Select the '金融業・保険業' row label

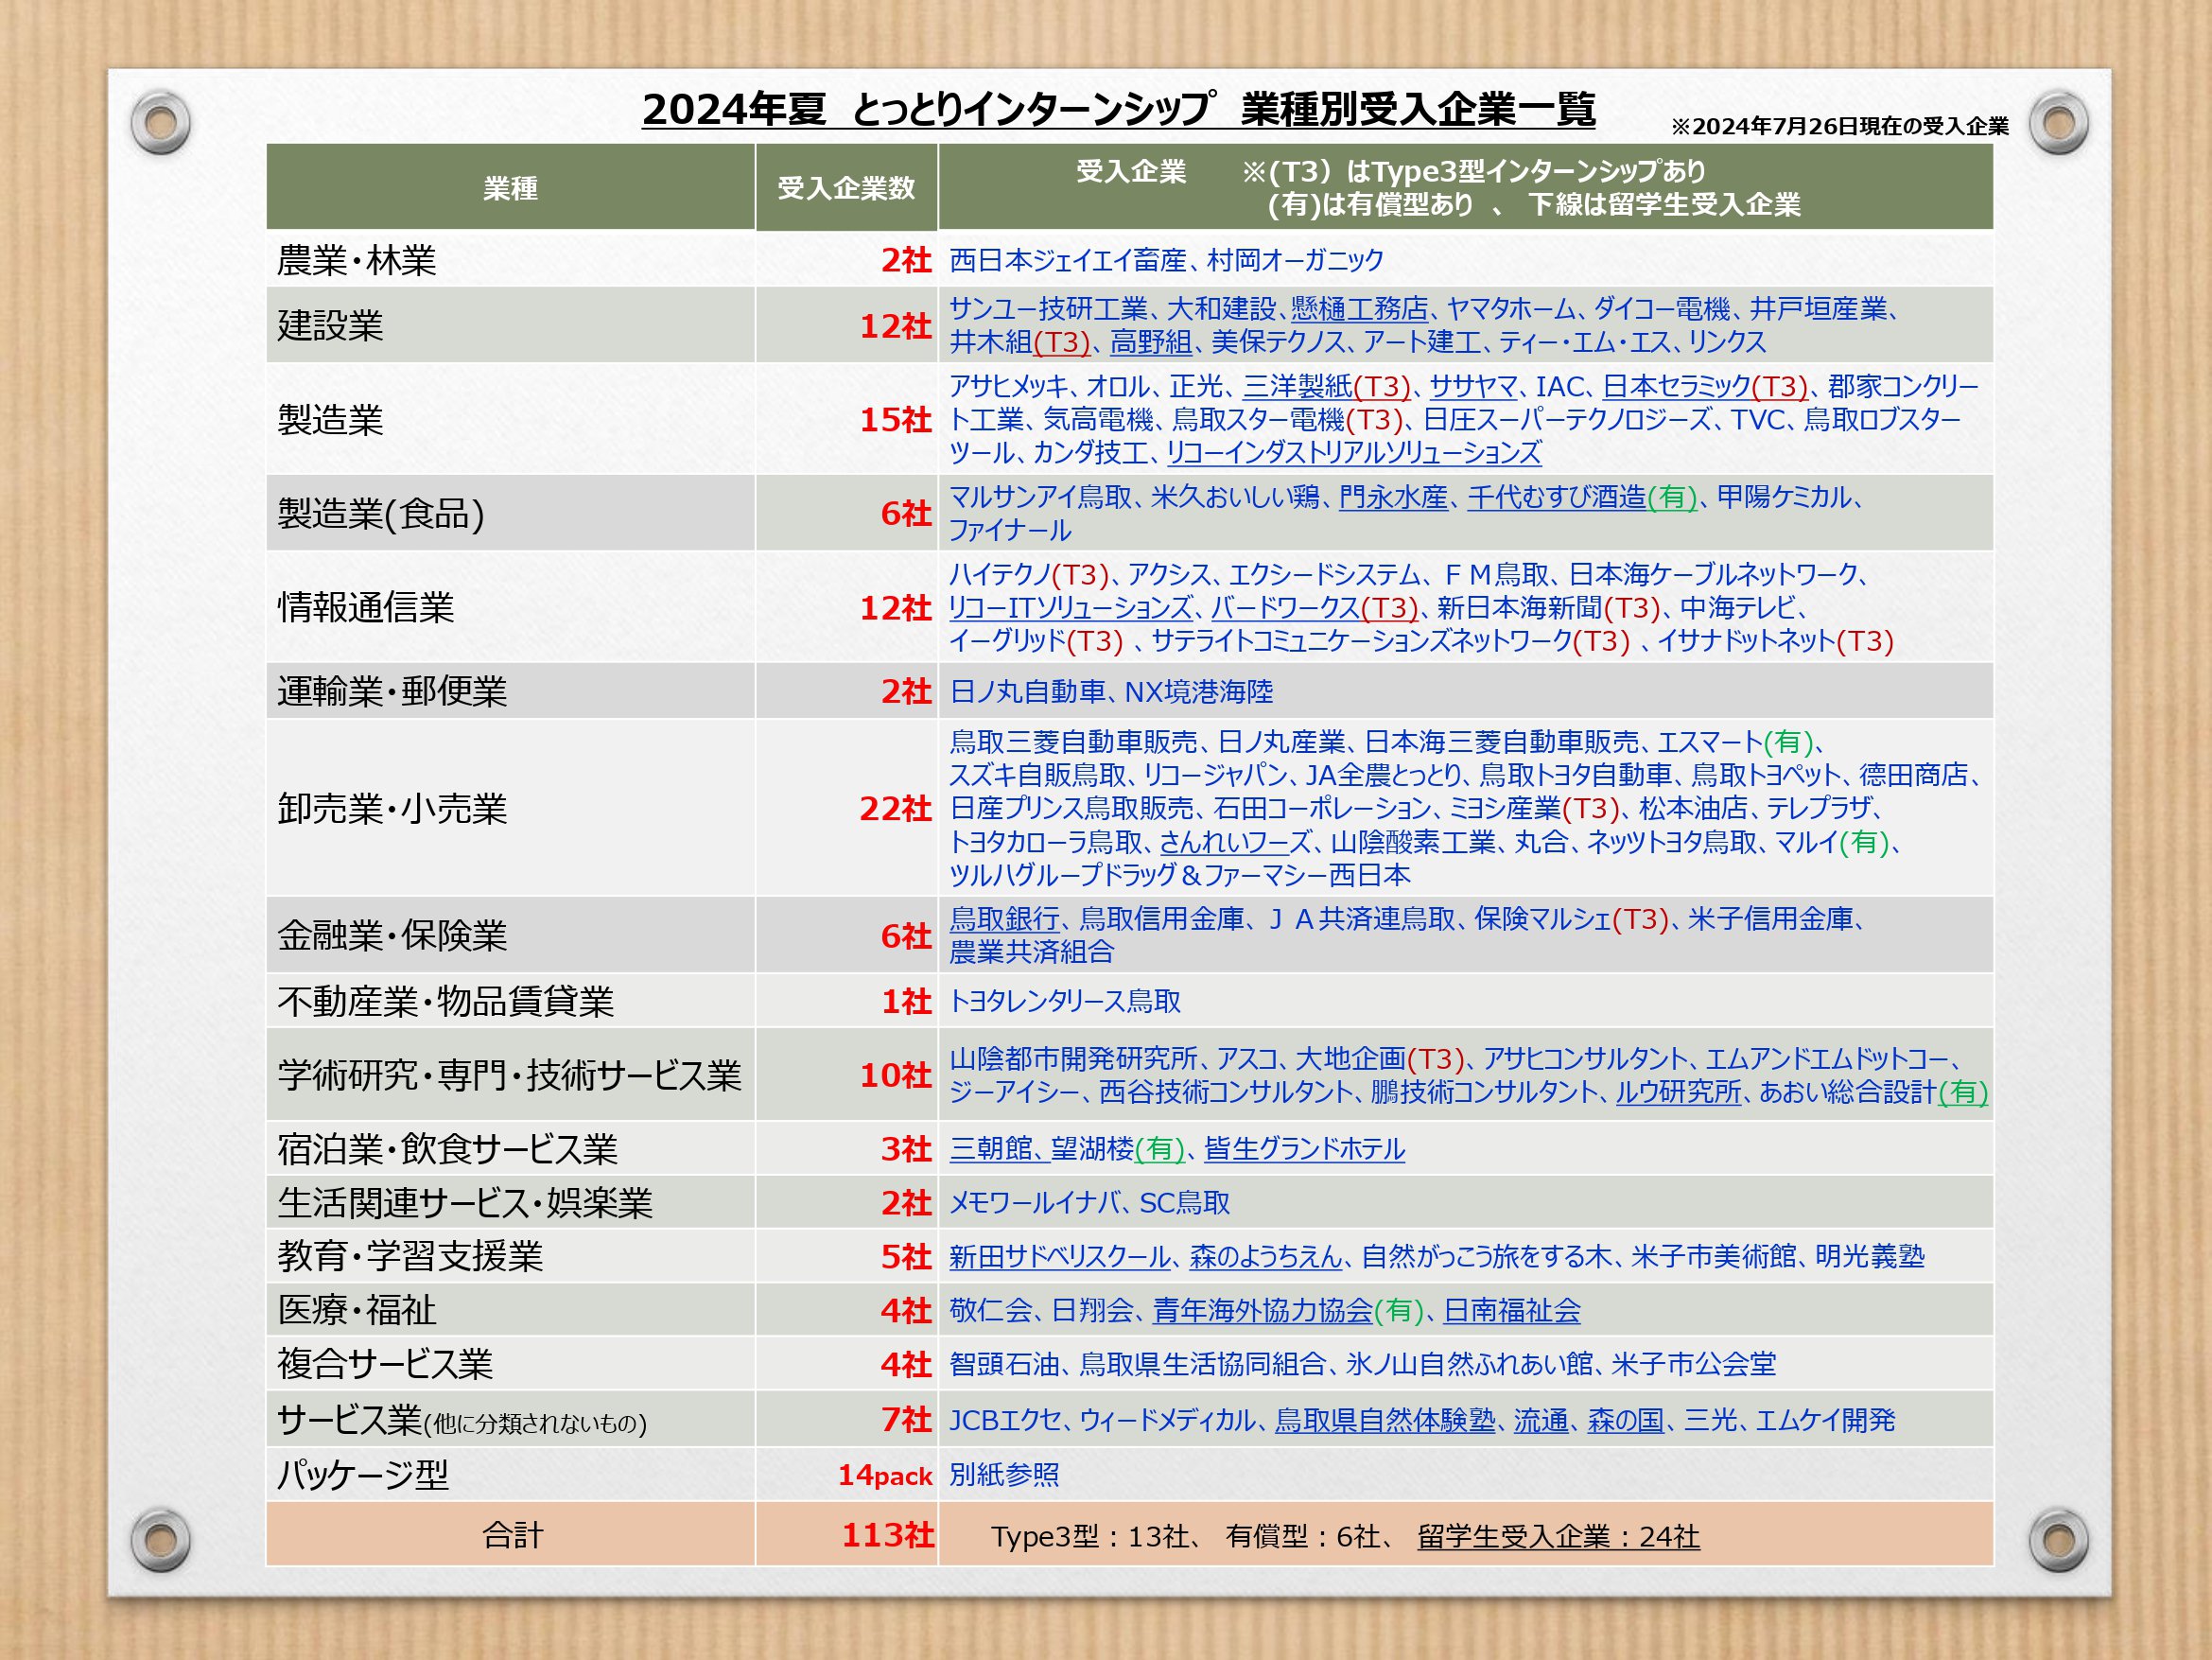click(392, 935)
